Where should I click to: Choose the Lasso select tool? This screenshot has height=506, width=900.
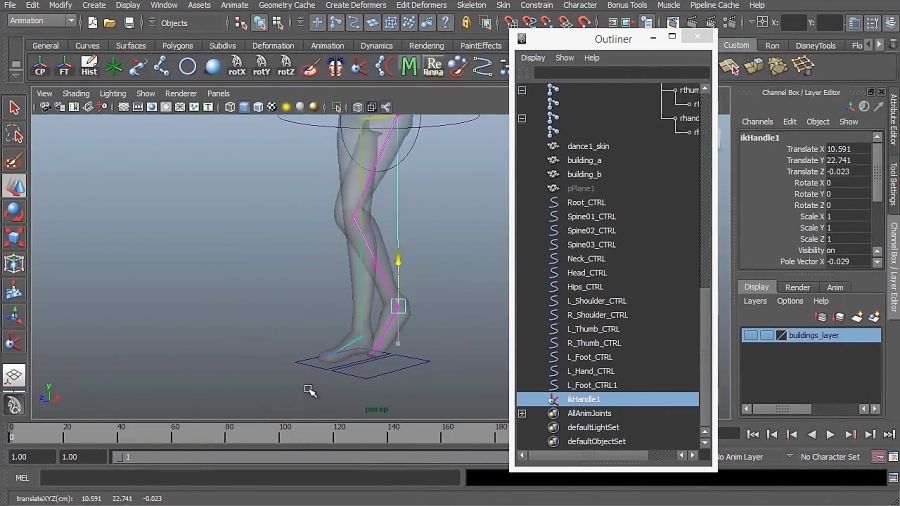click(14, 134)
